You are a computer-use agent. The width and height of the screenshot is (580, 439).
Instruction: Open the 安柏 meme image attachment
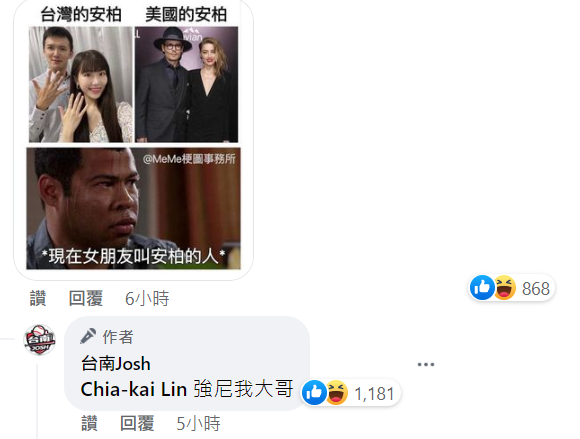pos(134,139)
